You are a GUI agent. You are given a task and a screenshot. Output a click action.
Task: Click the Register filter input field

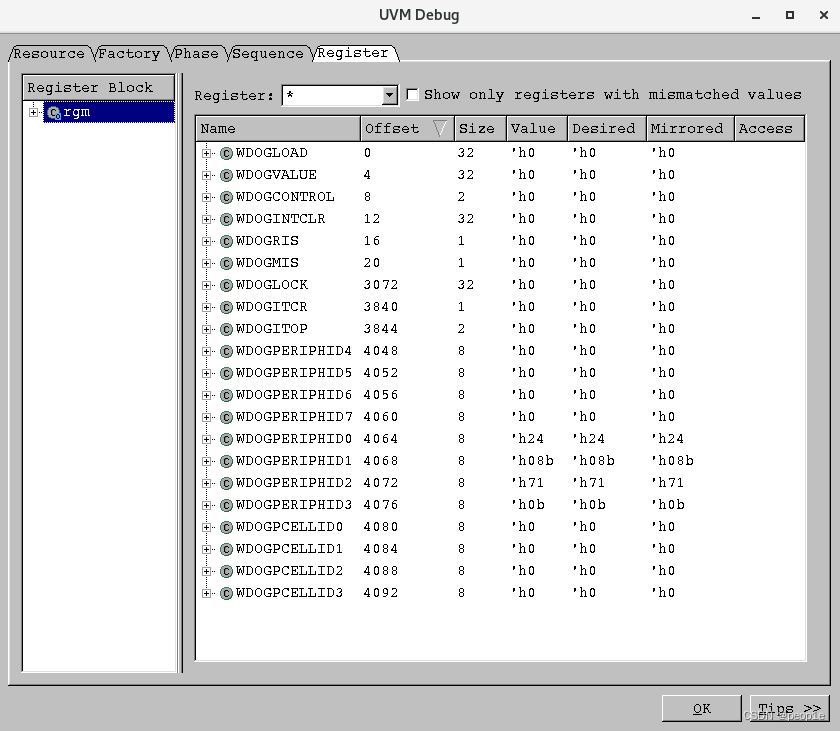coord(333,96)
